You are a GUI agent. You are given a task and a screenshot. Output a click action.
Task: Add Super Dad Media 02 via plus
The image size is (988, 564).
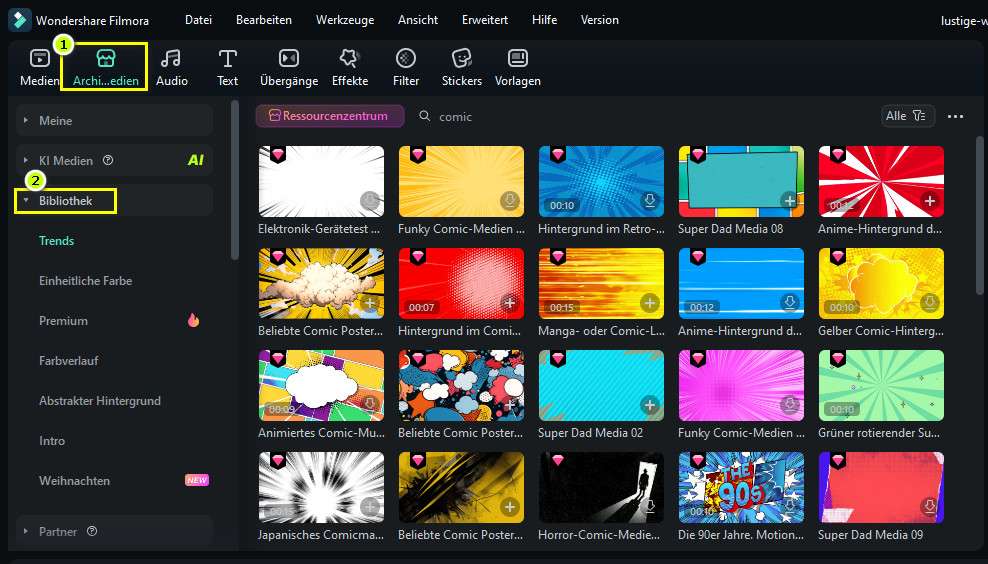click(650, 405)
